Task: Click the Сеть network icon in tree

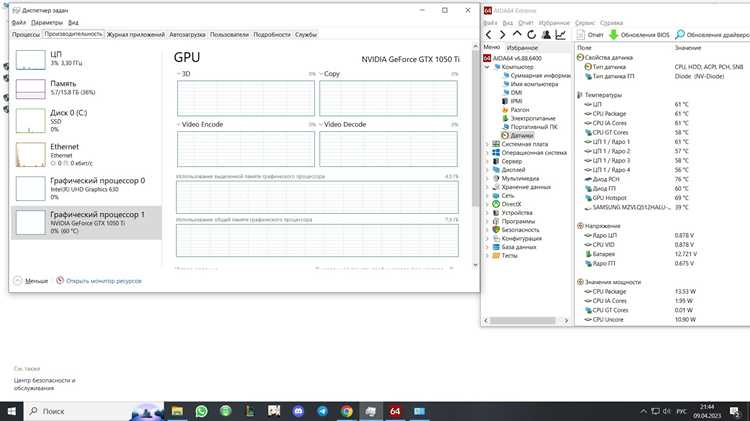Action: click(496, 196)
